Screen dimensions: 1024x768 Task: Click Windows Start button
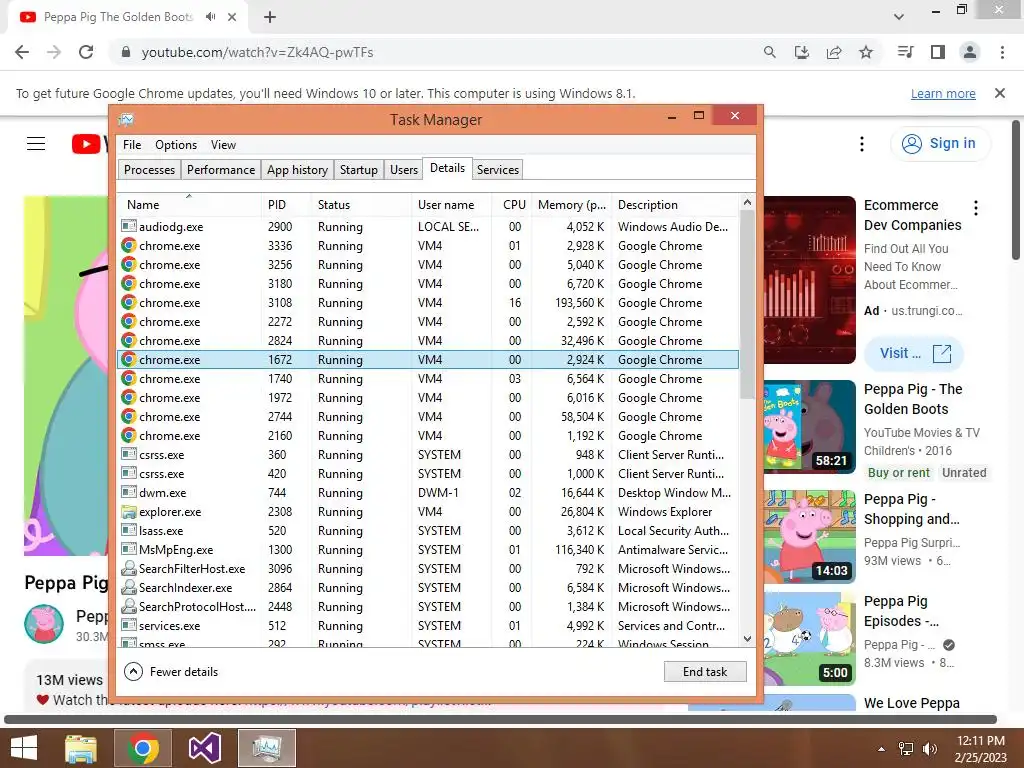pyautogui.click(x=24, y=748)
